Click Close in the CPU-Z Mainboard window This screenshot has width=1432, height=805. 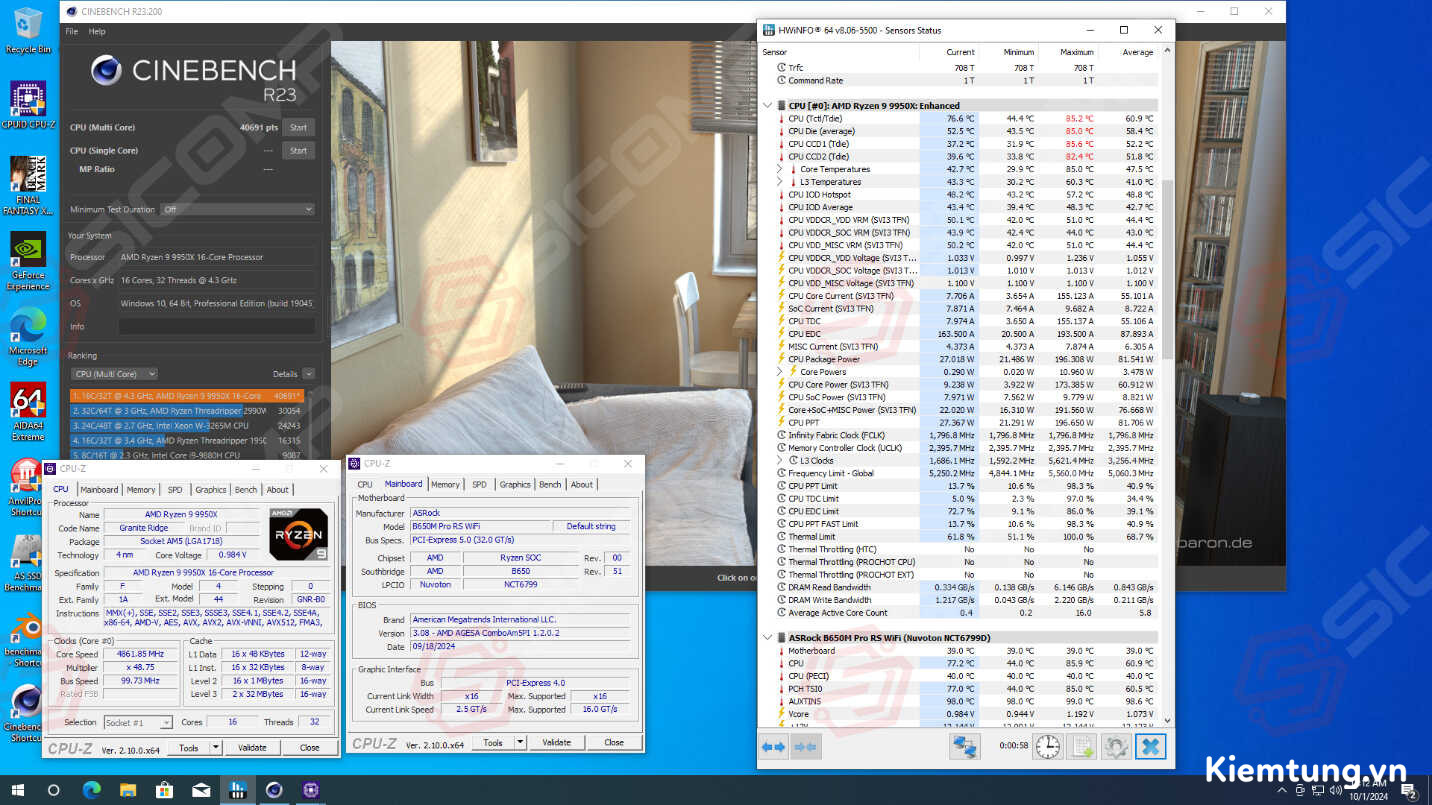tap(614, 742)
